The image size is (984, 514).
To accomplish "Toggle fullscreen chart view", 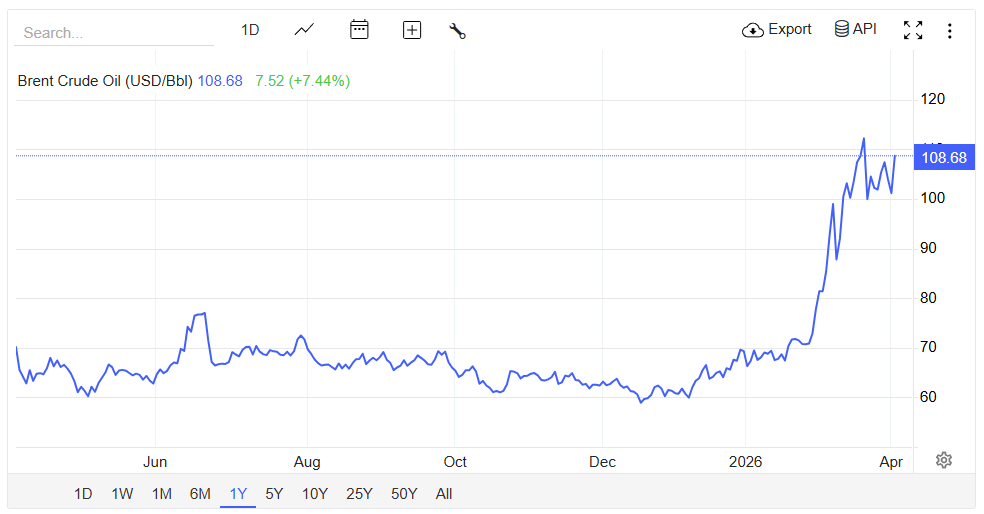I will [x=913, y=30].
